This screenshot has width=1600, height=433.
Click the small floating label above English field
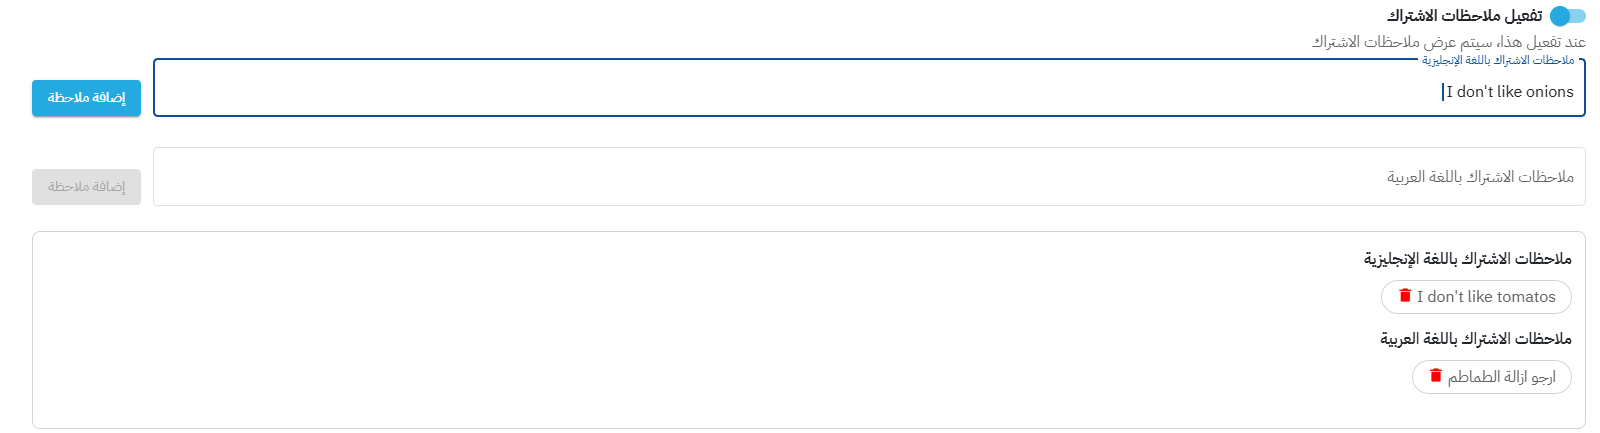click(1498, 60)
